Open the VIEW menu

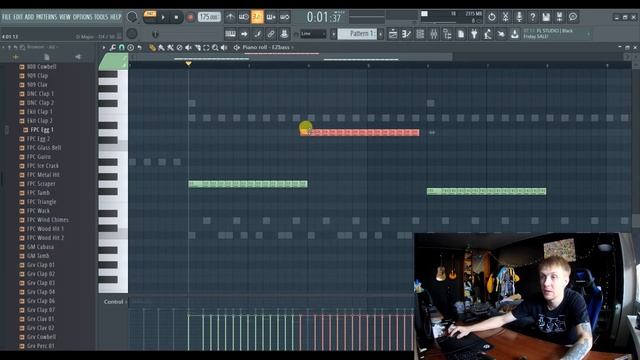click(65, 17)
